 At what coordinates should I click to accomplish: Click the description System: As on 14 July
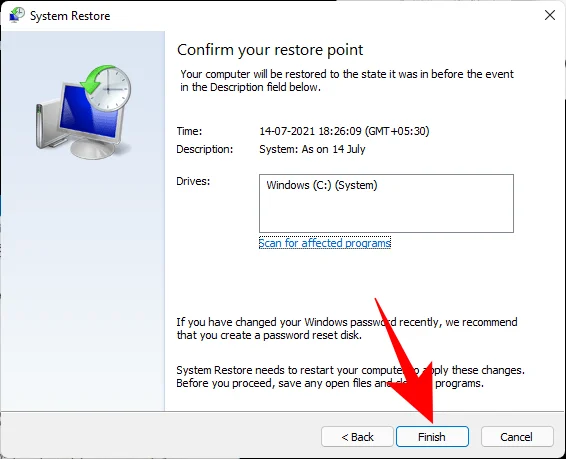[x=312, y=149]
